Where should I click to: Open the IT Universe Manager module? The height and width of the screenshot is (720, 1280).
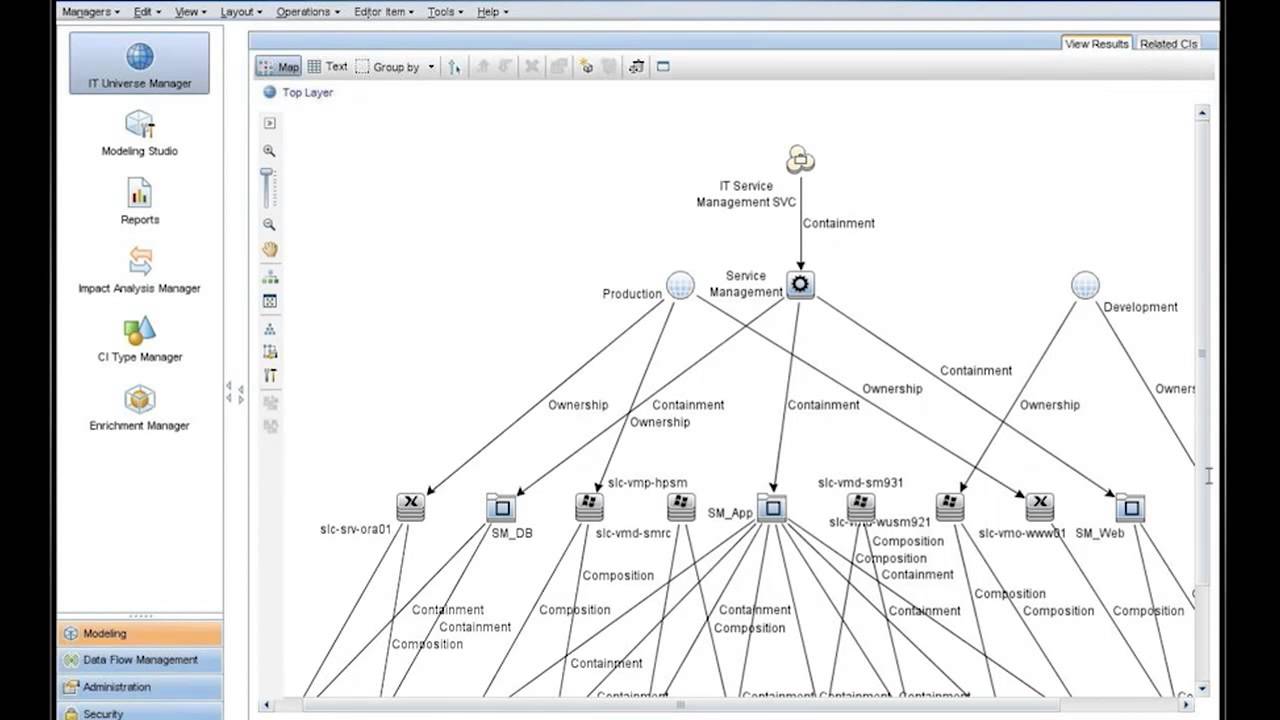[139, 63]
